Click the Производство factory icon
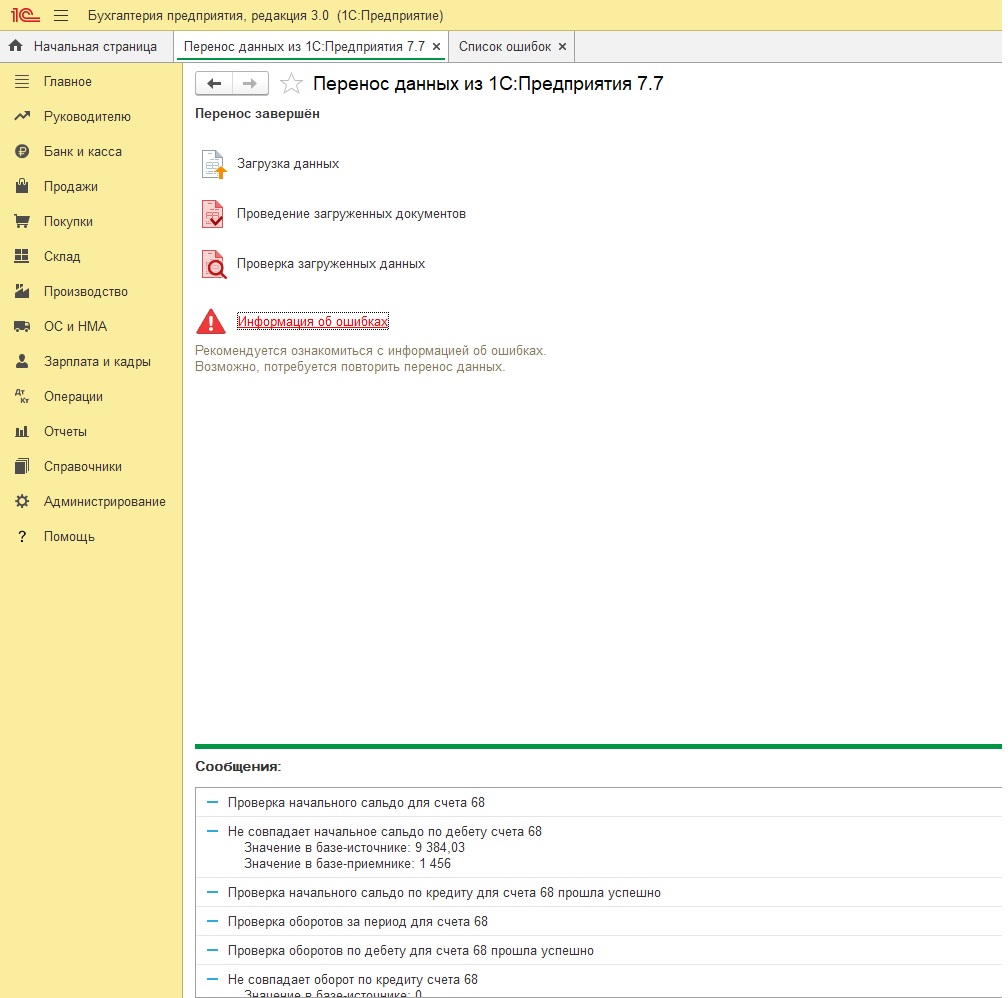Image resolution: width=1008 pixels, height=998 pixels. tap(22, 291)
